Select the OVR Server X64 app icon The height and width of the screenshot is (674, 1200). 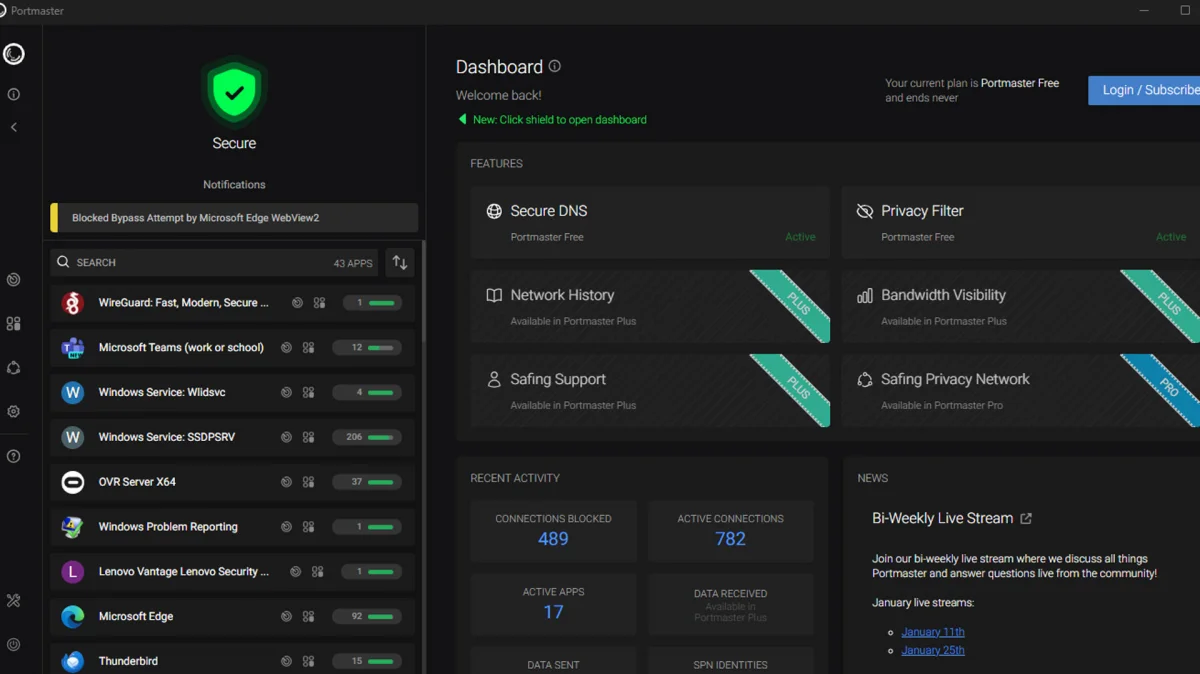pos(72,482)
